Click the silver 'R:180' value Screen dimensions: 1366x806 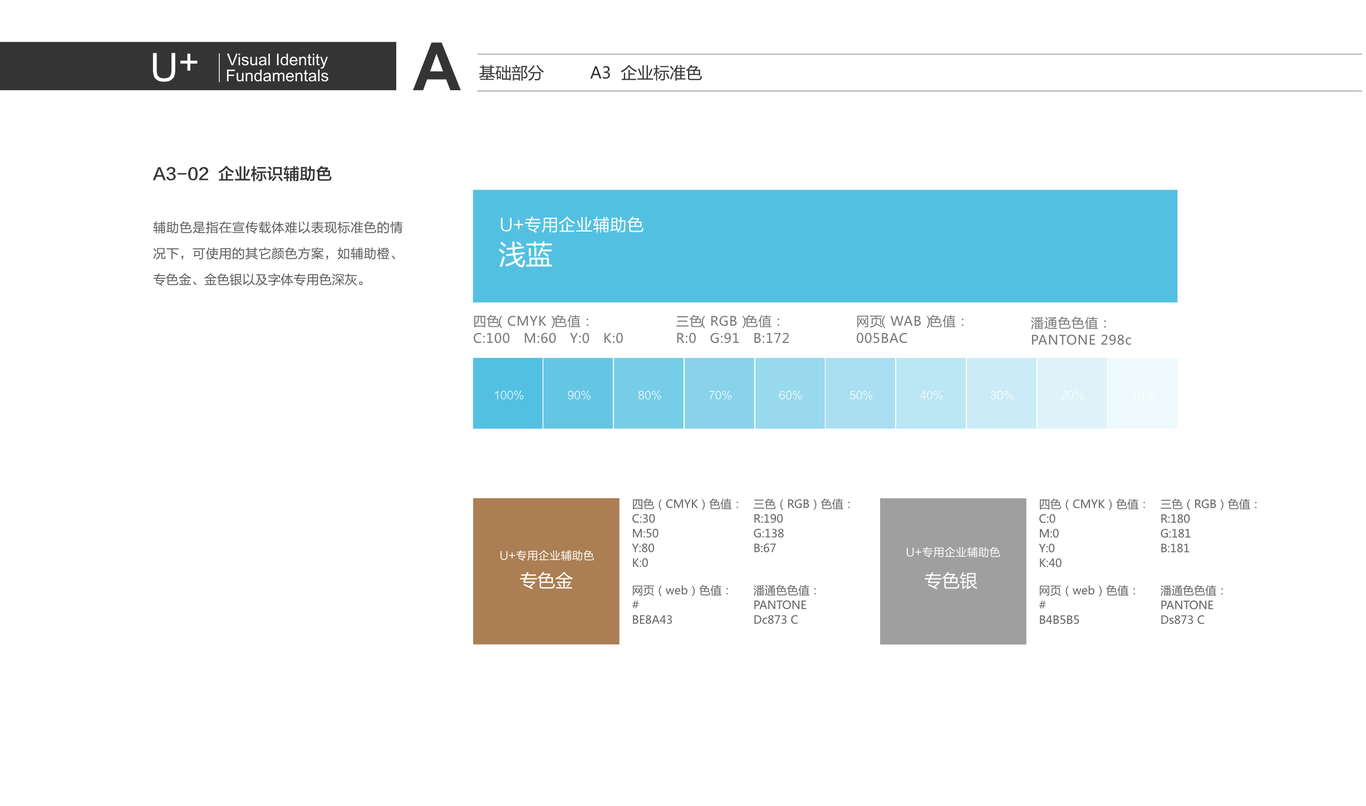pyautogui.click(x=1175, y=519)
